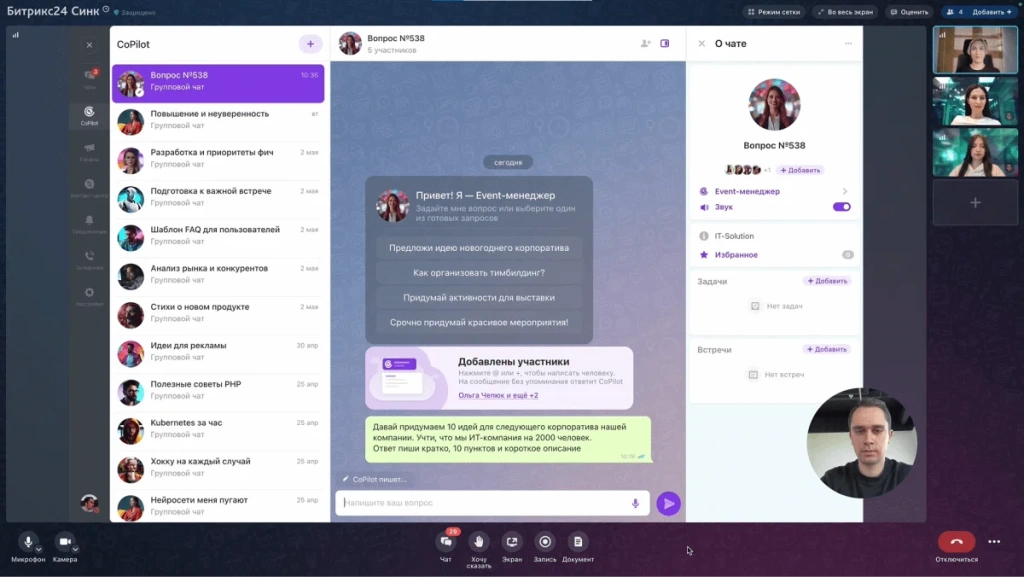Click the voice input microphone in message field
1024x577 pixels.
click(635, 503)
